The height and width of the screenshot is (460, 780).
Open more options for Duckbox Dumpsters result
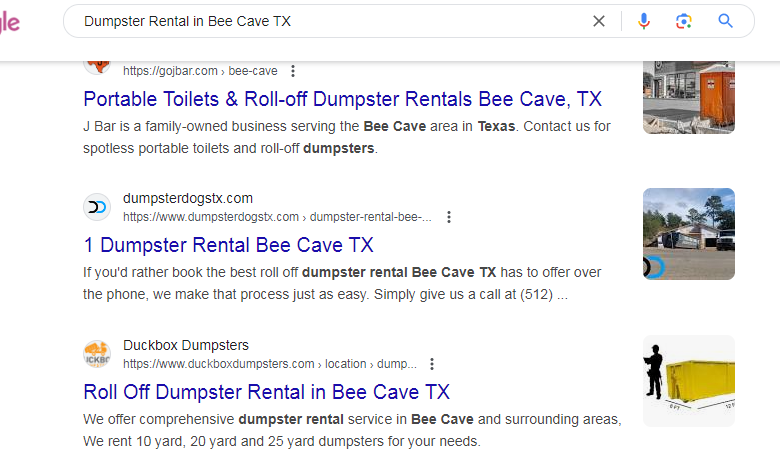(432, 364)
